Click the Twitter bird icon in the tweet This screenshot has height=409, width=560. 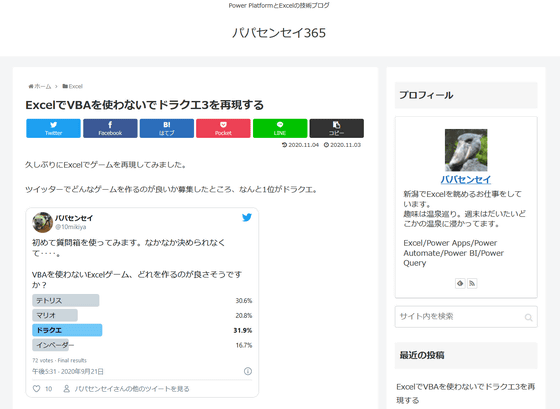[x=247, y=217]
